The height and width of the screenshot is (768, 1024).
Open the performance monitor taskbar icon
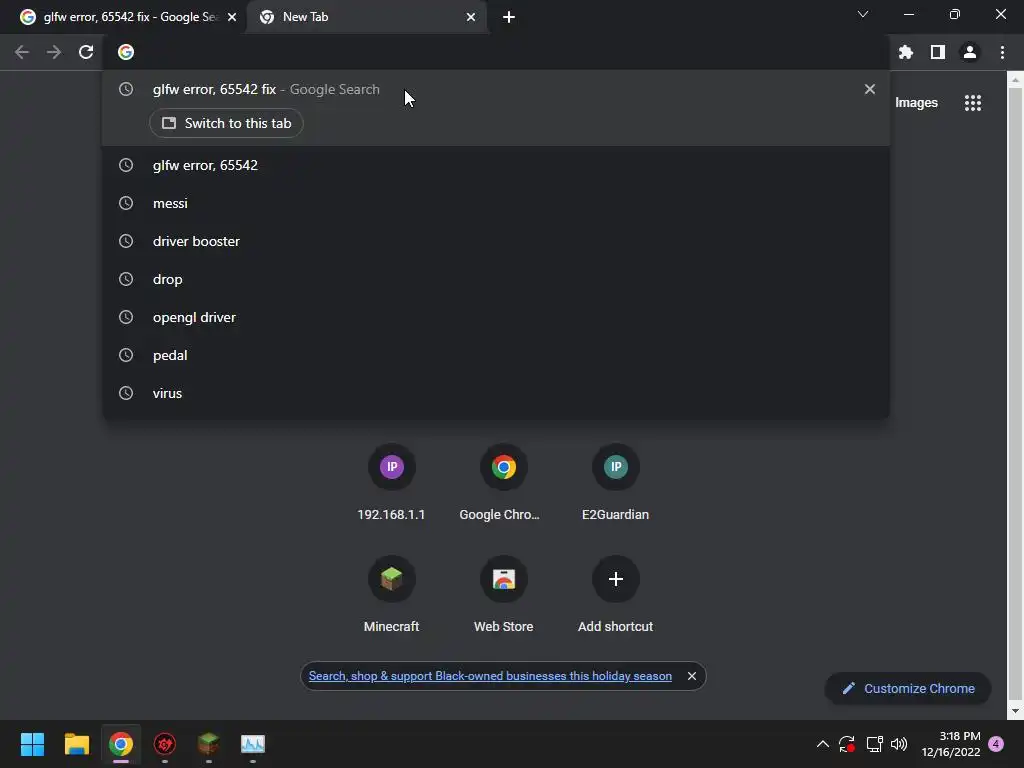click(x=253, y=744)
